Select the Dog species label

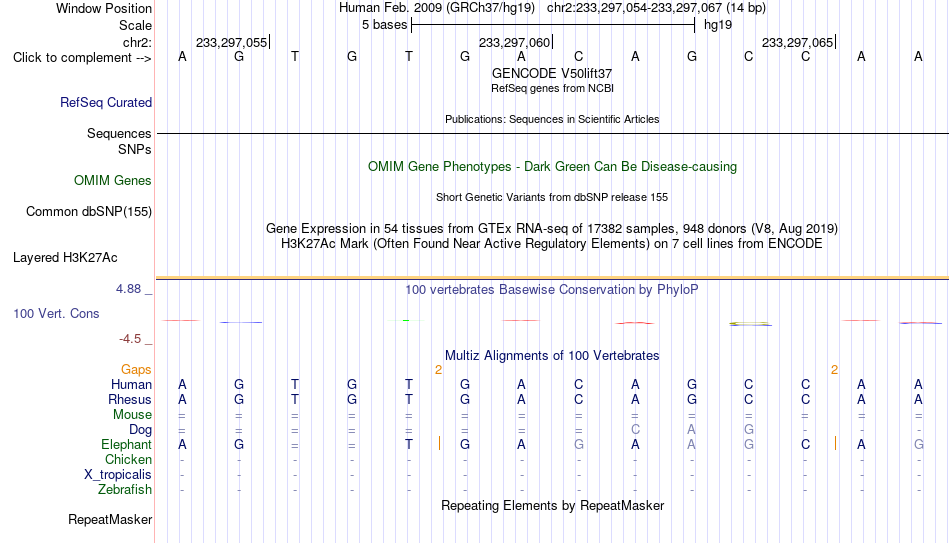140,430
